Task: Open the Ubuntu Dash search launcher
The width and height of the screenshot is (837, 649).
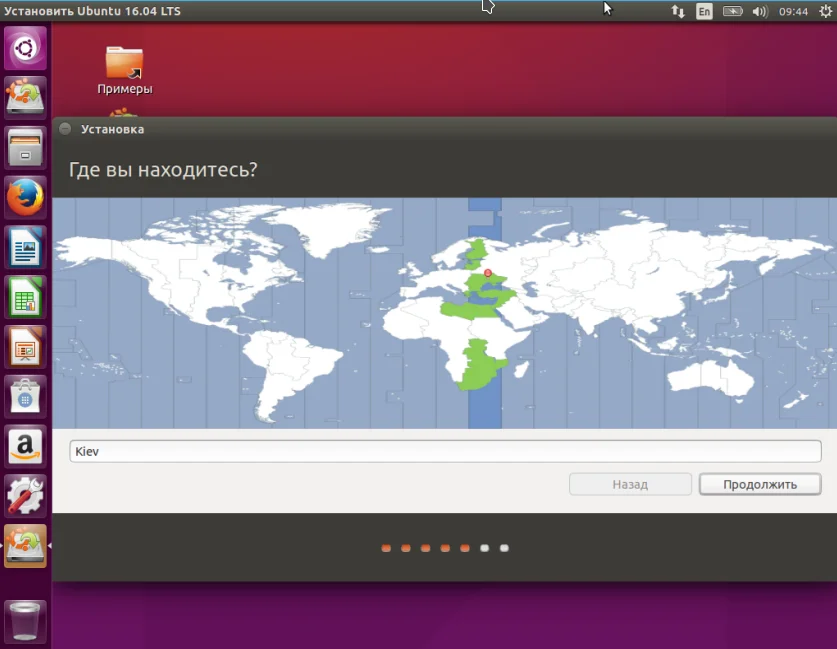Action: (x=25, y=49)
